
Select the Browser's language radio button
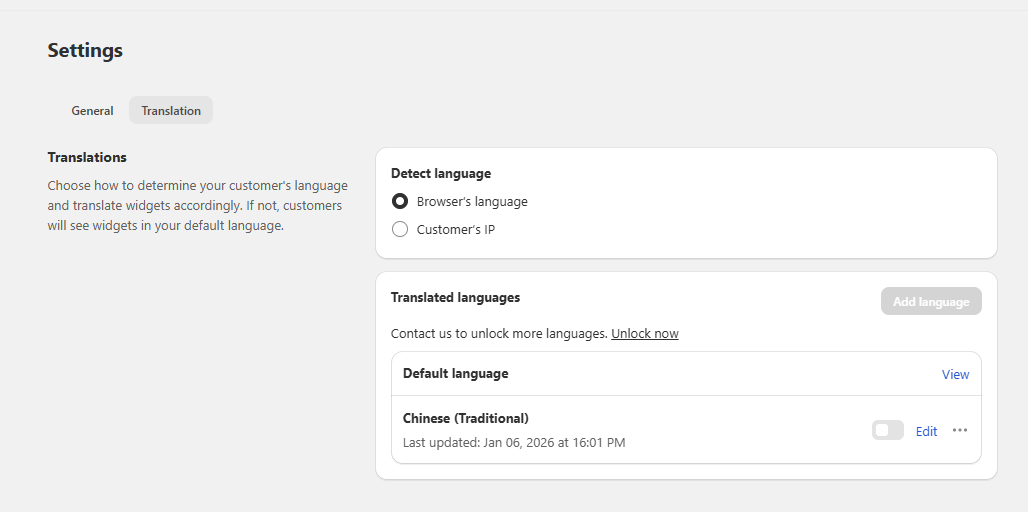point(400,201)
